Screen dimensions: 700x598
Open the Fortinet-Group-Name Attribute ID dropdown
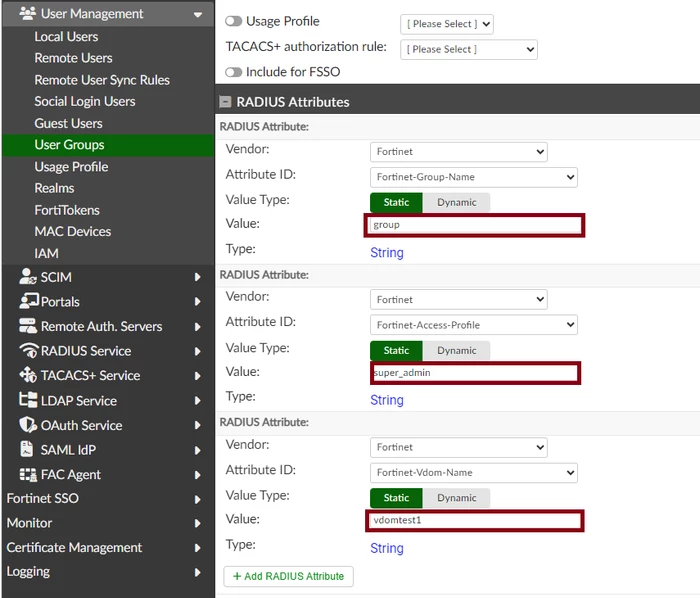pyautogui.click(x=474, y=177)
